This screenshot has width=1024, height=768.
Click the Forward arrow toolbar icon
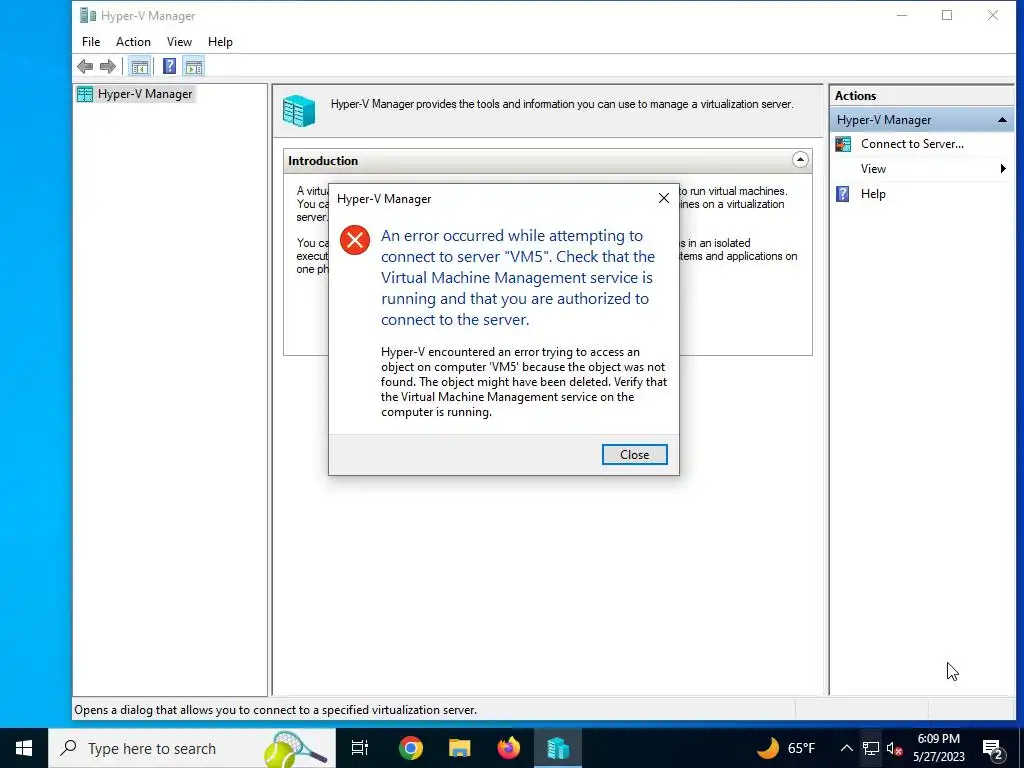point(108,66)
